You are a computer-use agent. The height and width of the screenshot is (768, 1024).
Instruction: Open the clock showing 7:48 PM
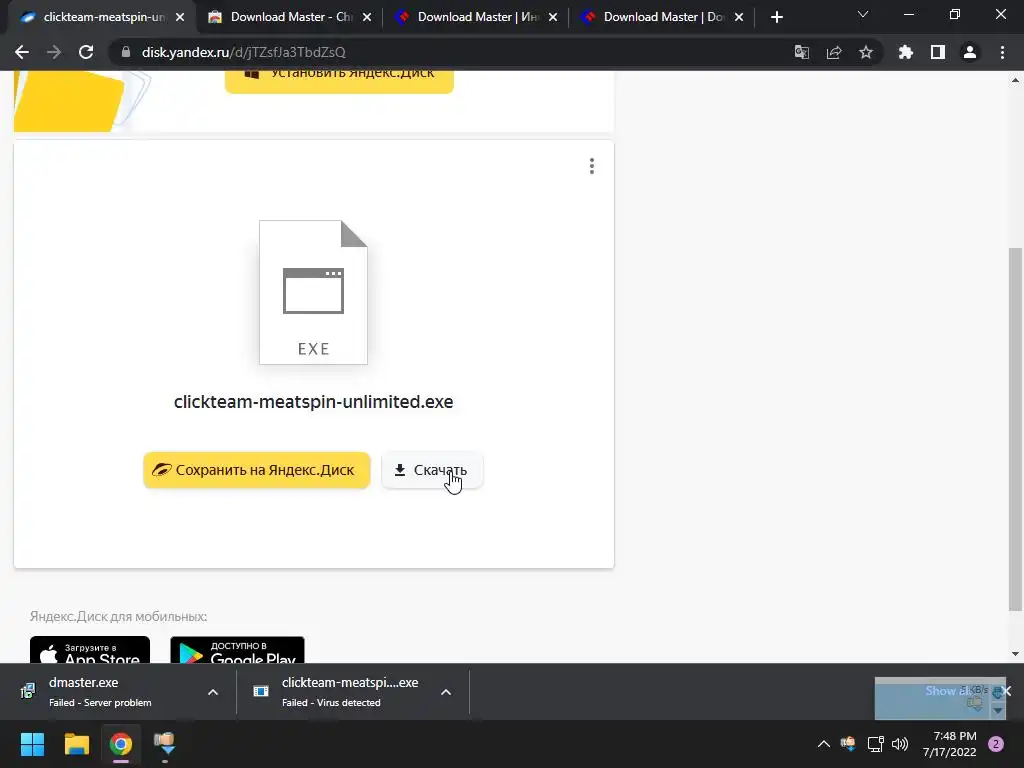coord(950,744)
